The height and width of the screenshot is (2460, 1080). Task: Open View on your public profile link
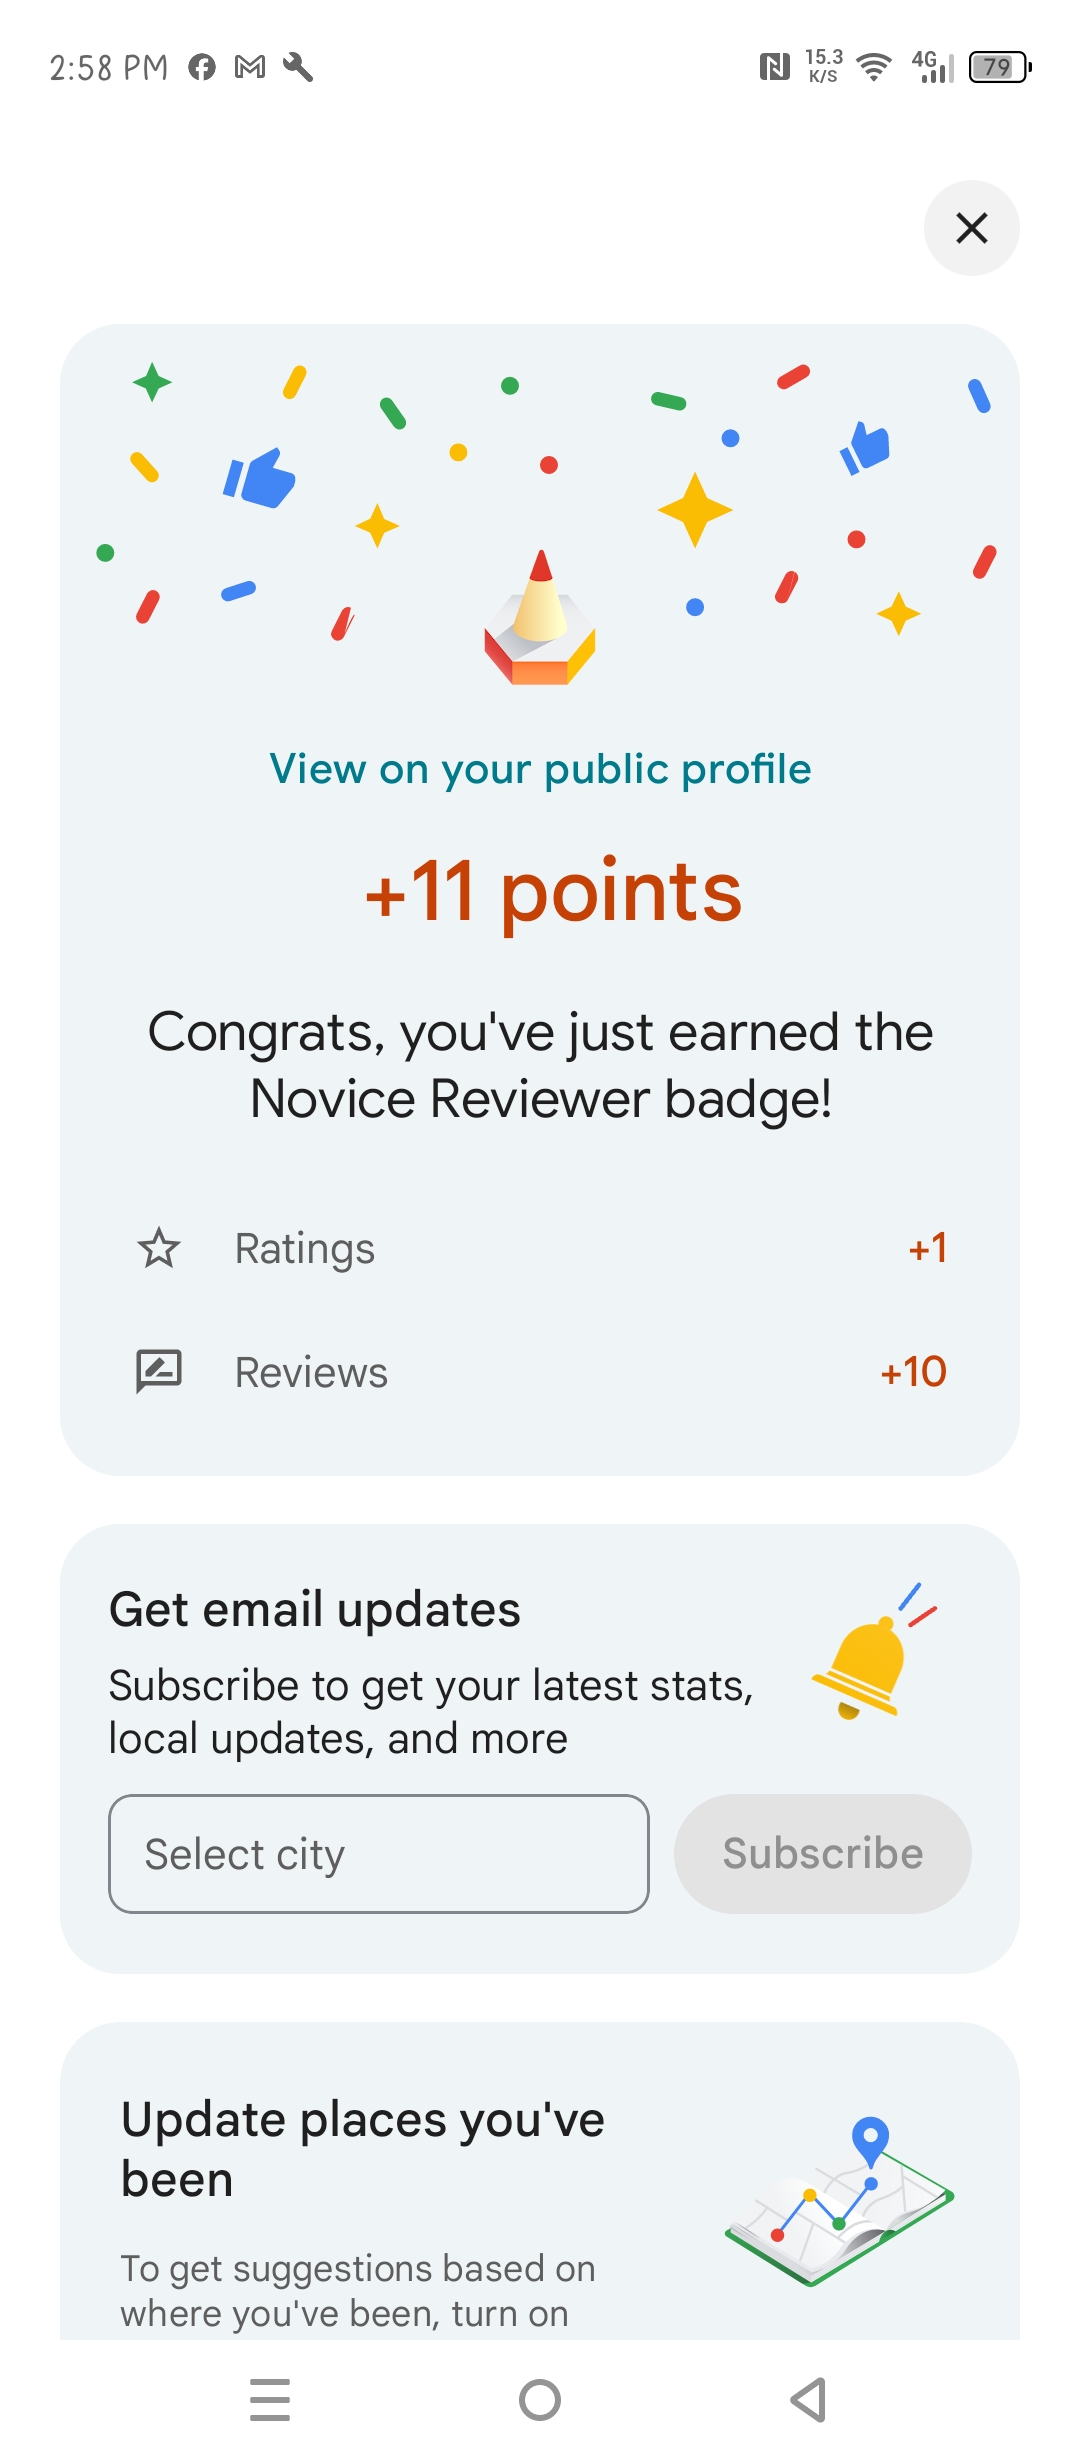coord(540,769)
